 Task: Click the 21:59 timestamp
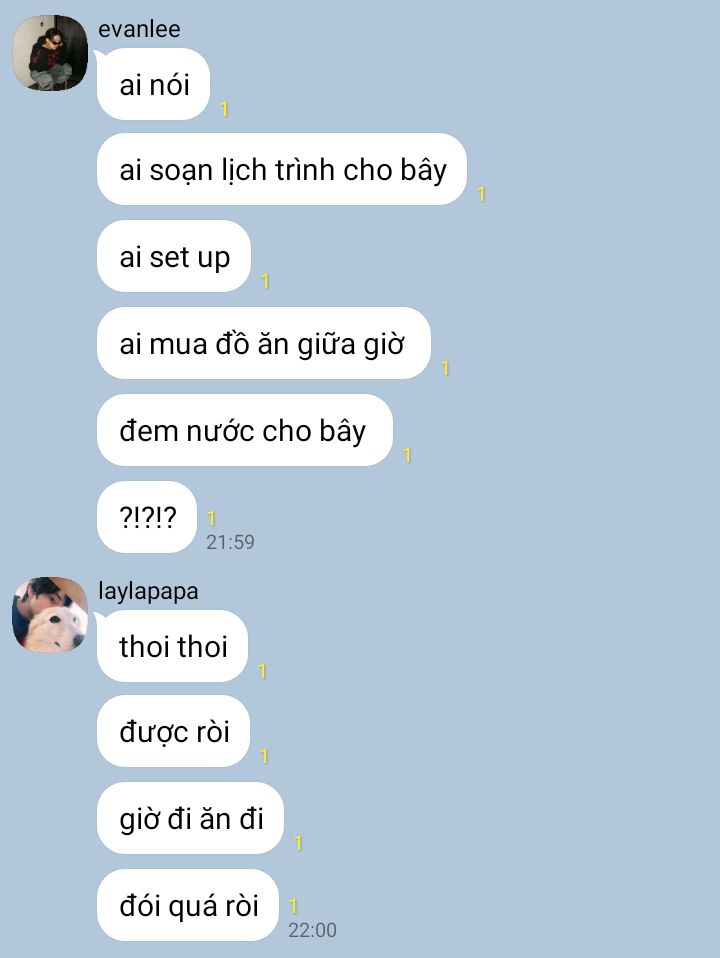[x=230, y=542]
